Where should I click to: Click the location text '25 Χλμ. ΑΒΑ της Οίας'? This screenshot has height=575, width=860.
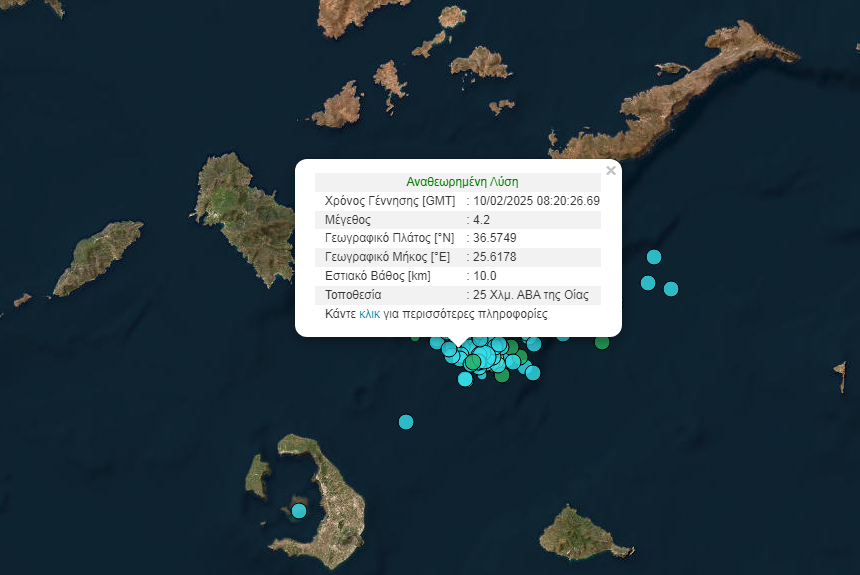531,295
